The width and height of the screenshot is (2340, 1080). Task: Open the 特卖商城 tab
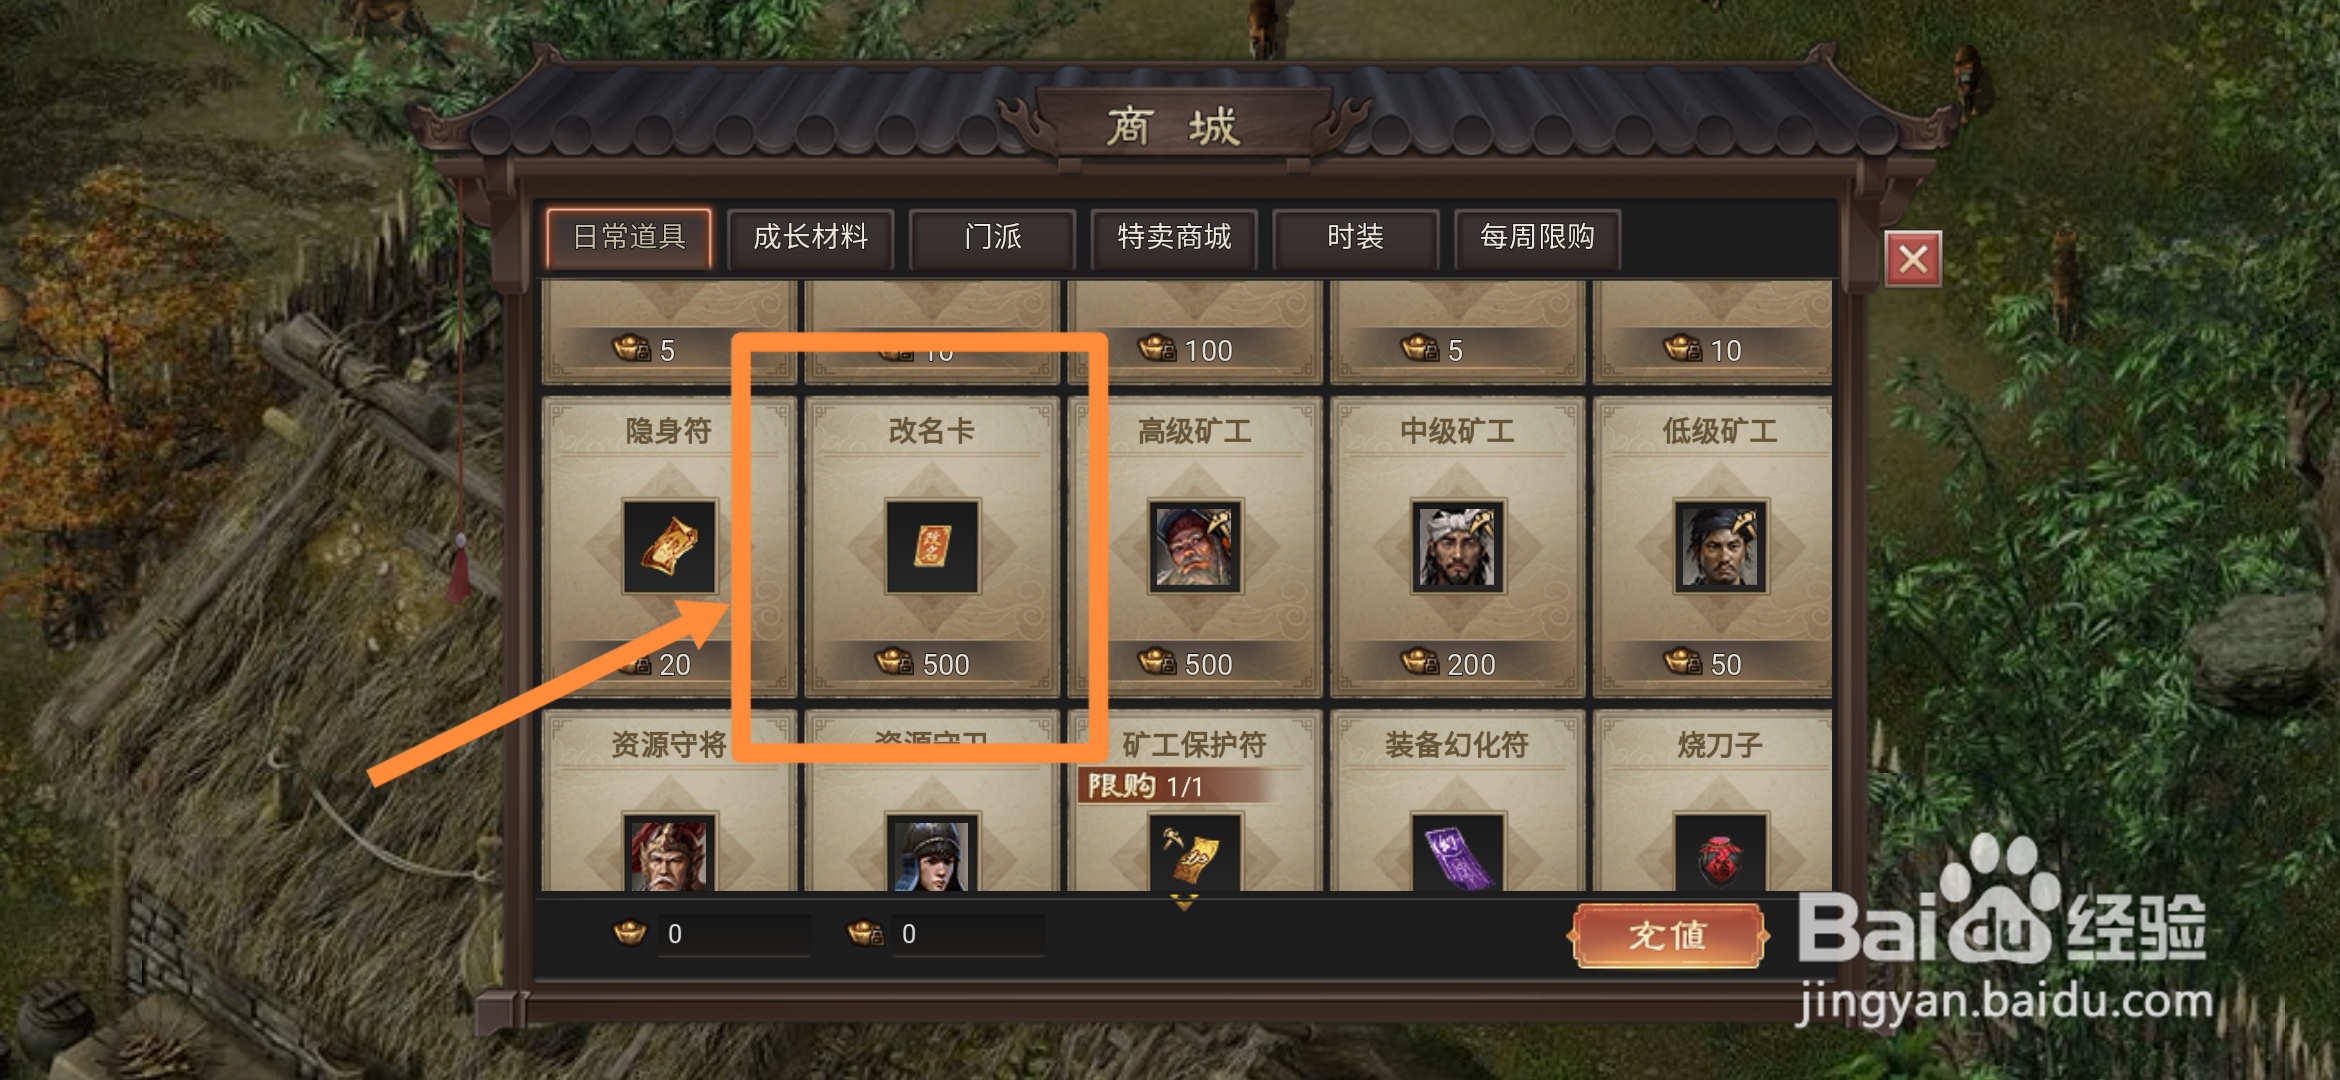pos(1174,238)
